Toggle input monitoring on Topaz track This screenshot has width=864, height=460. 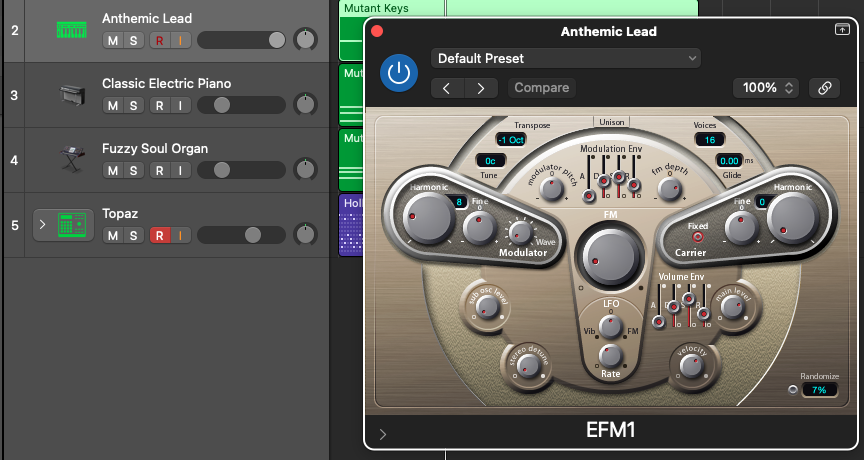(x=180, y=235)
